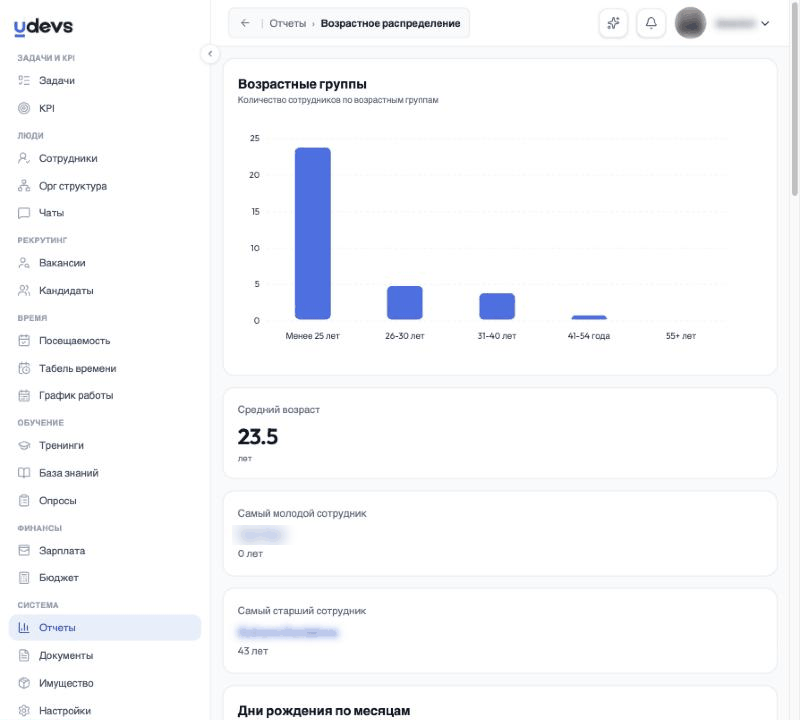The image size is (800, 720).
Task: Click the 43 лет text
Action: tap(253, 651)
